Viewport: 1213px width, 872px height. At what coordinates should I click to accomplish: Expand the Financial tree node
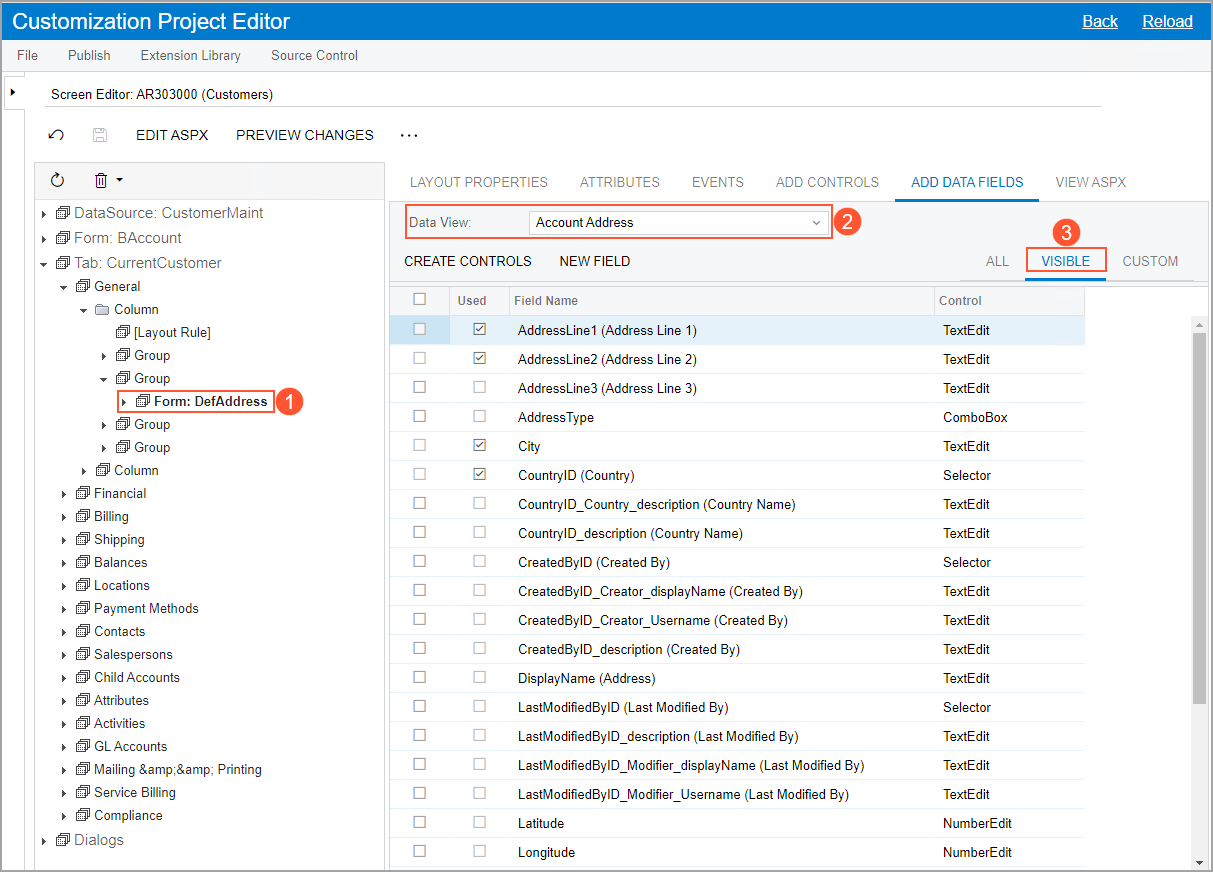[x=64, y=494]
